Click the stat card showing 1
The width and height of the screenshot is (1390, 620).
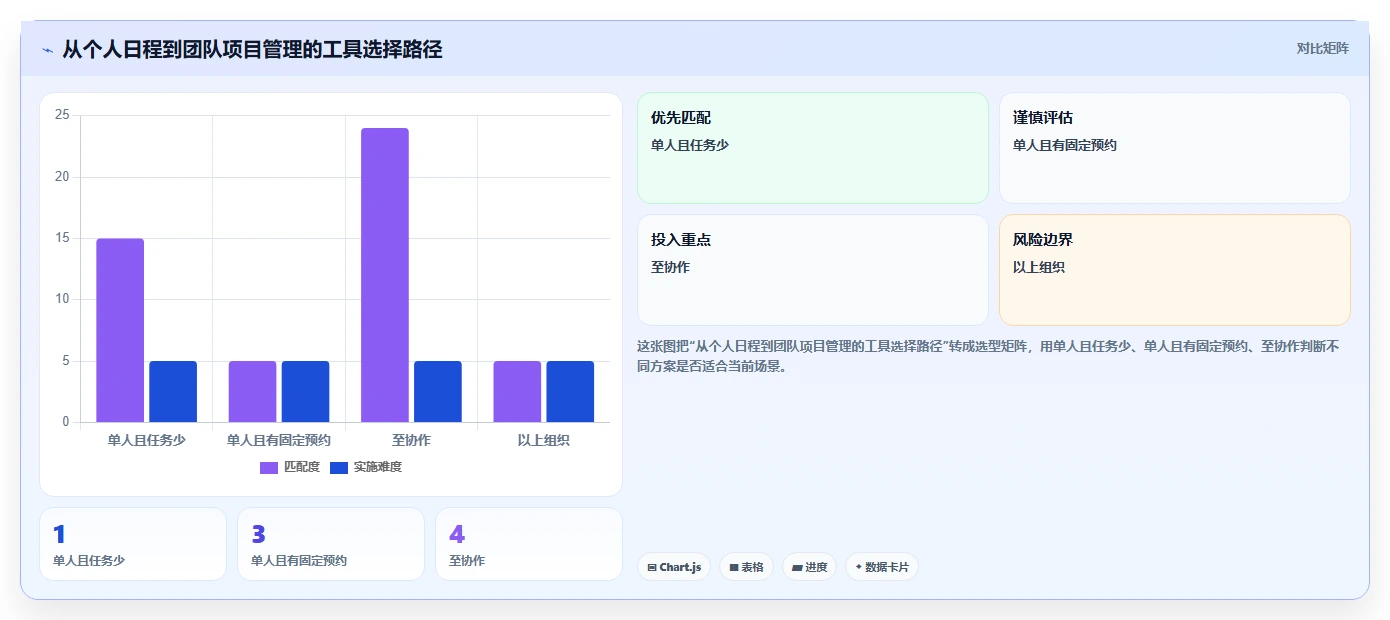[133, 544]
